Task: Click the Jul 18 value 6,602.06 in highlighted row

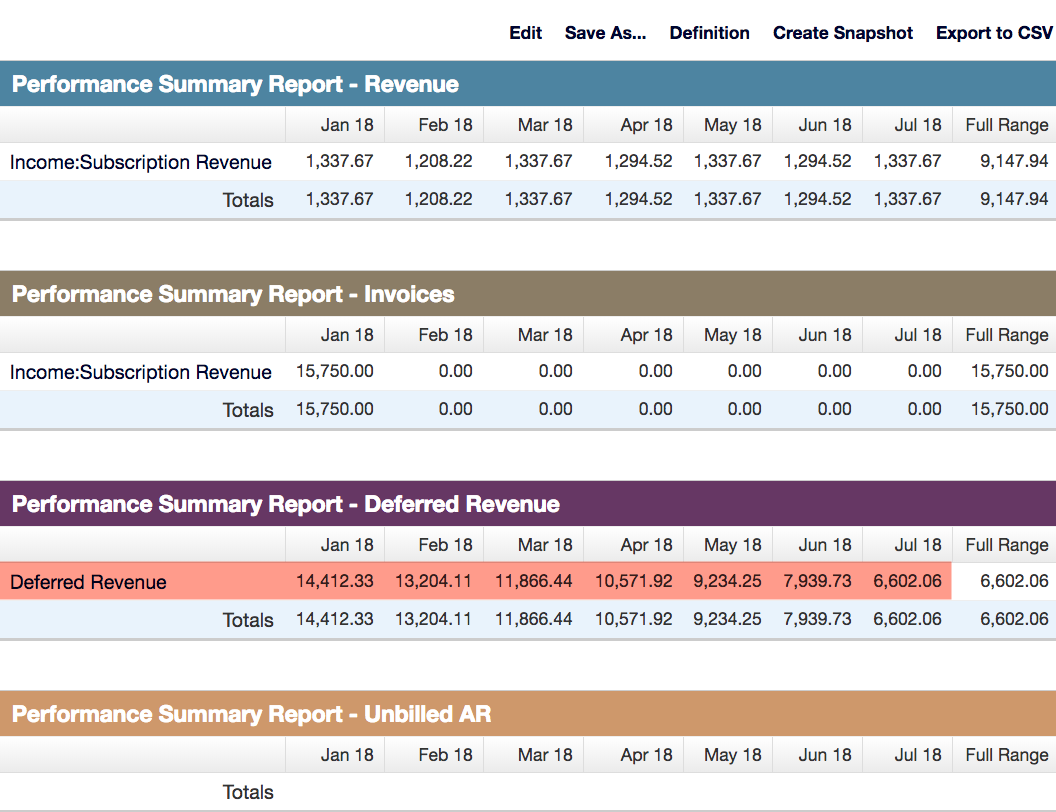Action: pyautogui.click(x=907, y=581)
